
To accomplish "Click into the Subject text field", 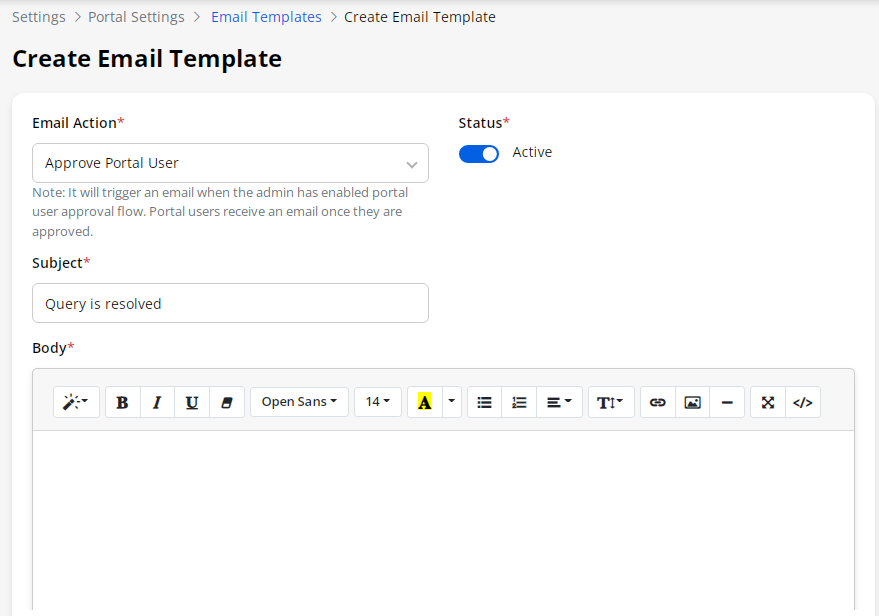I will pos(230,303).
